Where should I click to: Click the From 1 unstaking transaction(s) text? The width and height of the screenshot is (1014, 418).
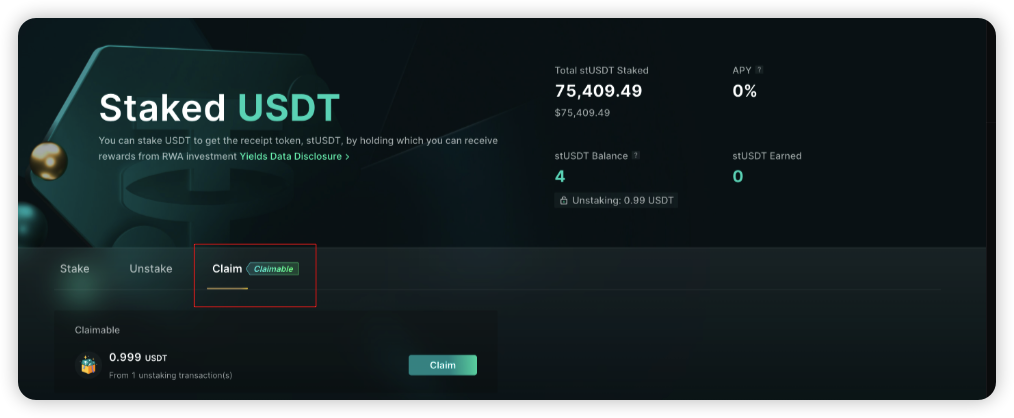(170, 375)
